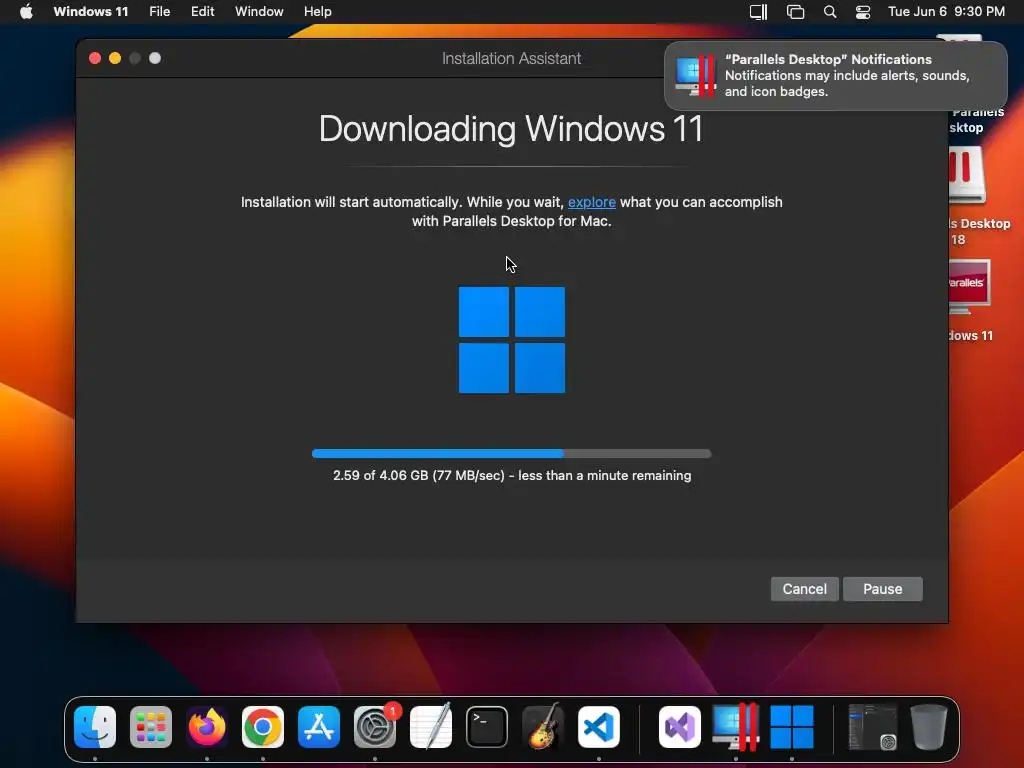
Task: Launch Firefox from the dock
Action: point(206,727)
